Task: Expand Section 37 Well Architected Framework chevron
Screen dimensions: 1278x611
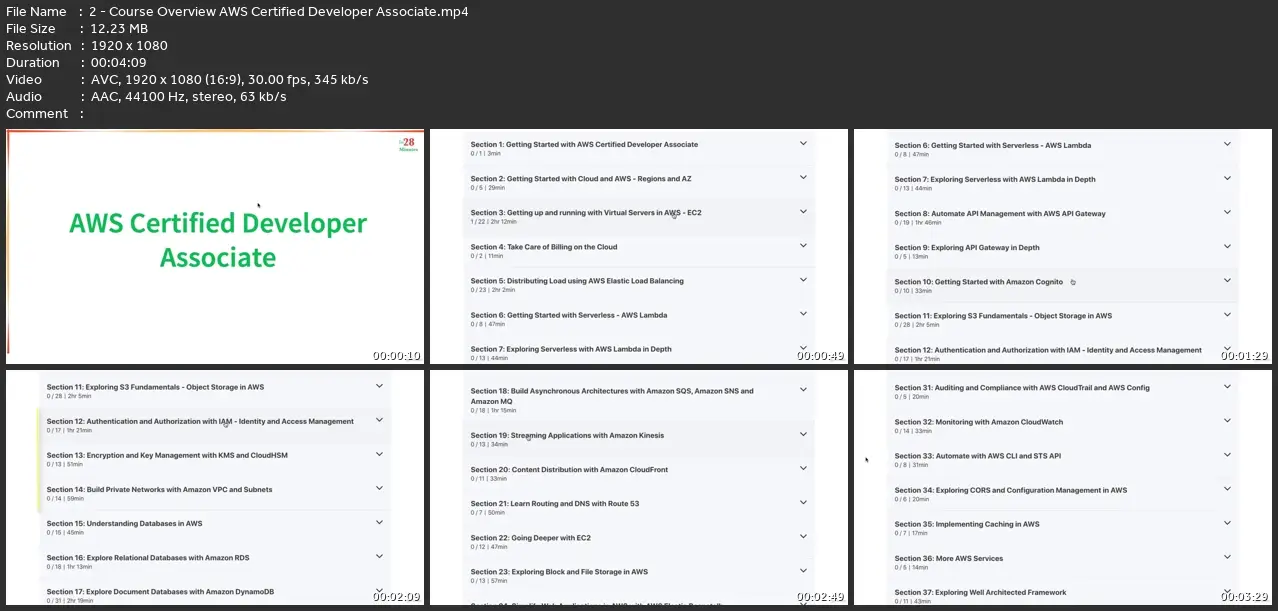Action: pyautogui.click(x=1227, y=592)
